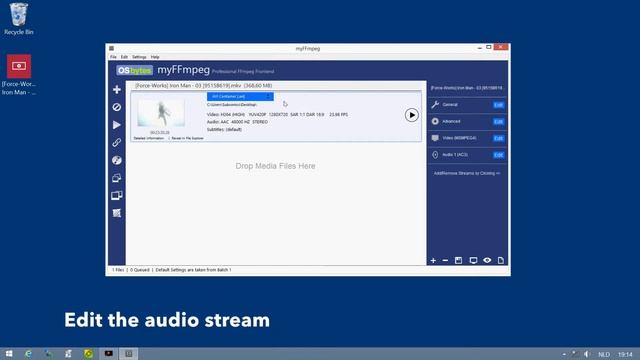Click the Windows Start button

(x=9, y=354)
